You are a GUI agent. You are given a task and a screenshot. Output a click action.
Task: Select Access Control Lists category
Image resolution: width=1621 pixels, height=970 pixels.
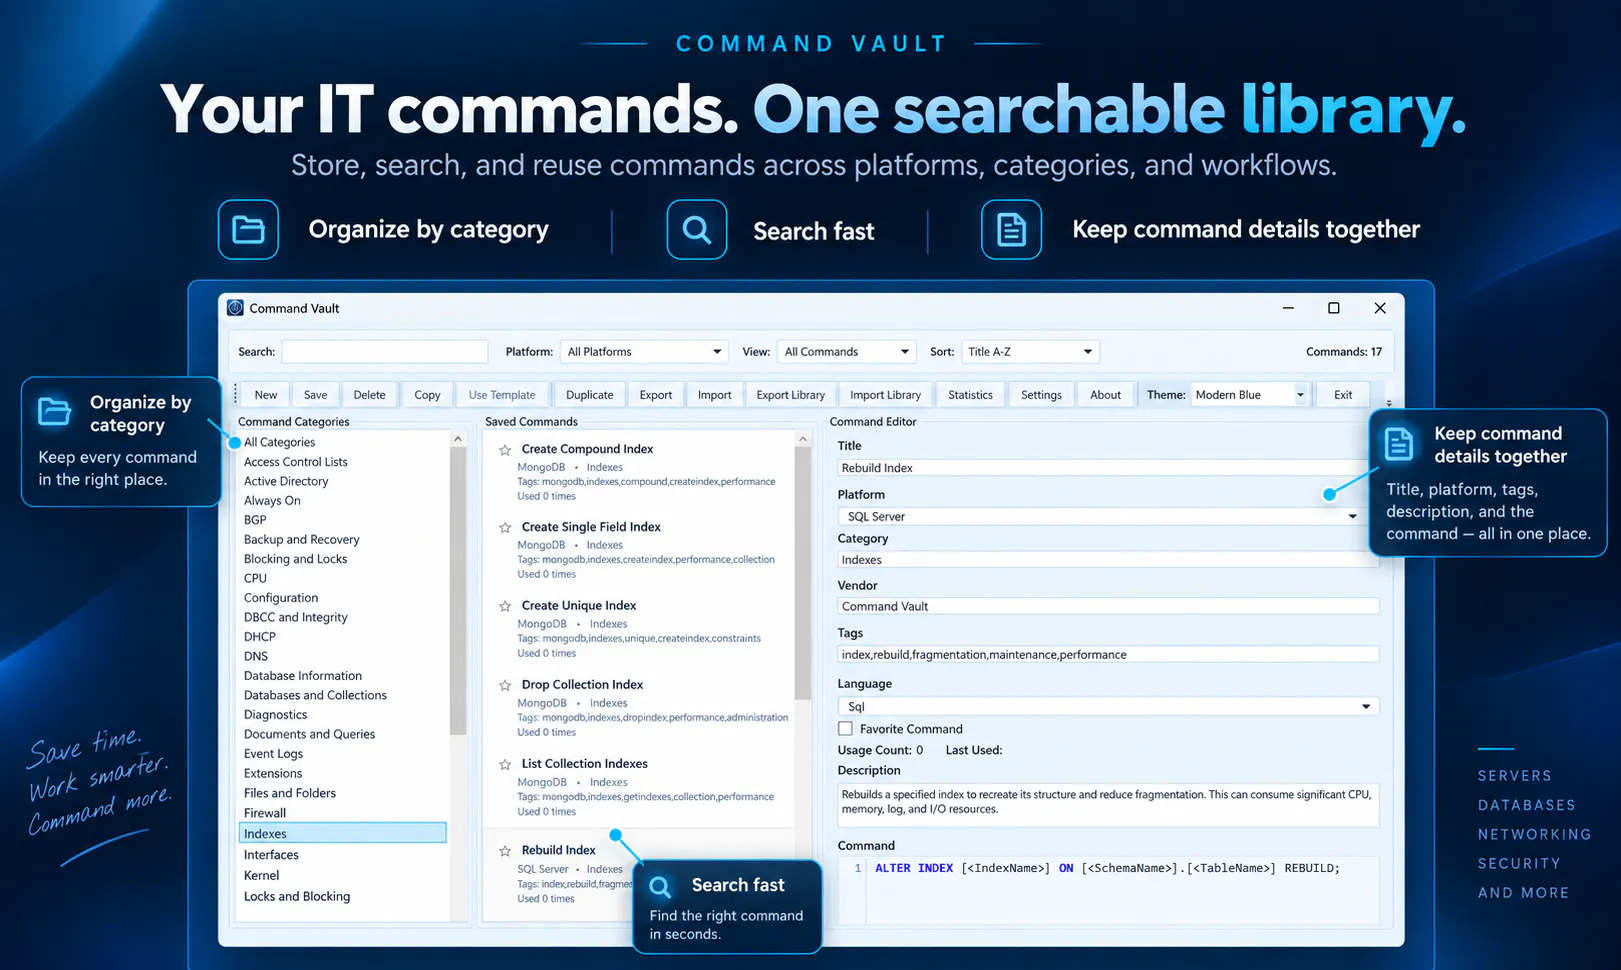pos(295,462)
